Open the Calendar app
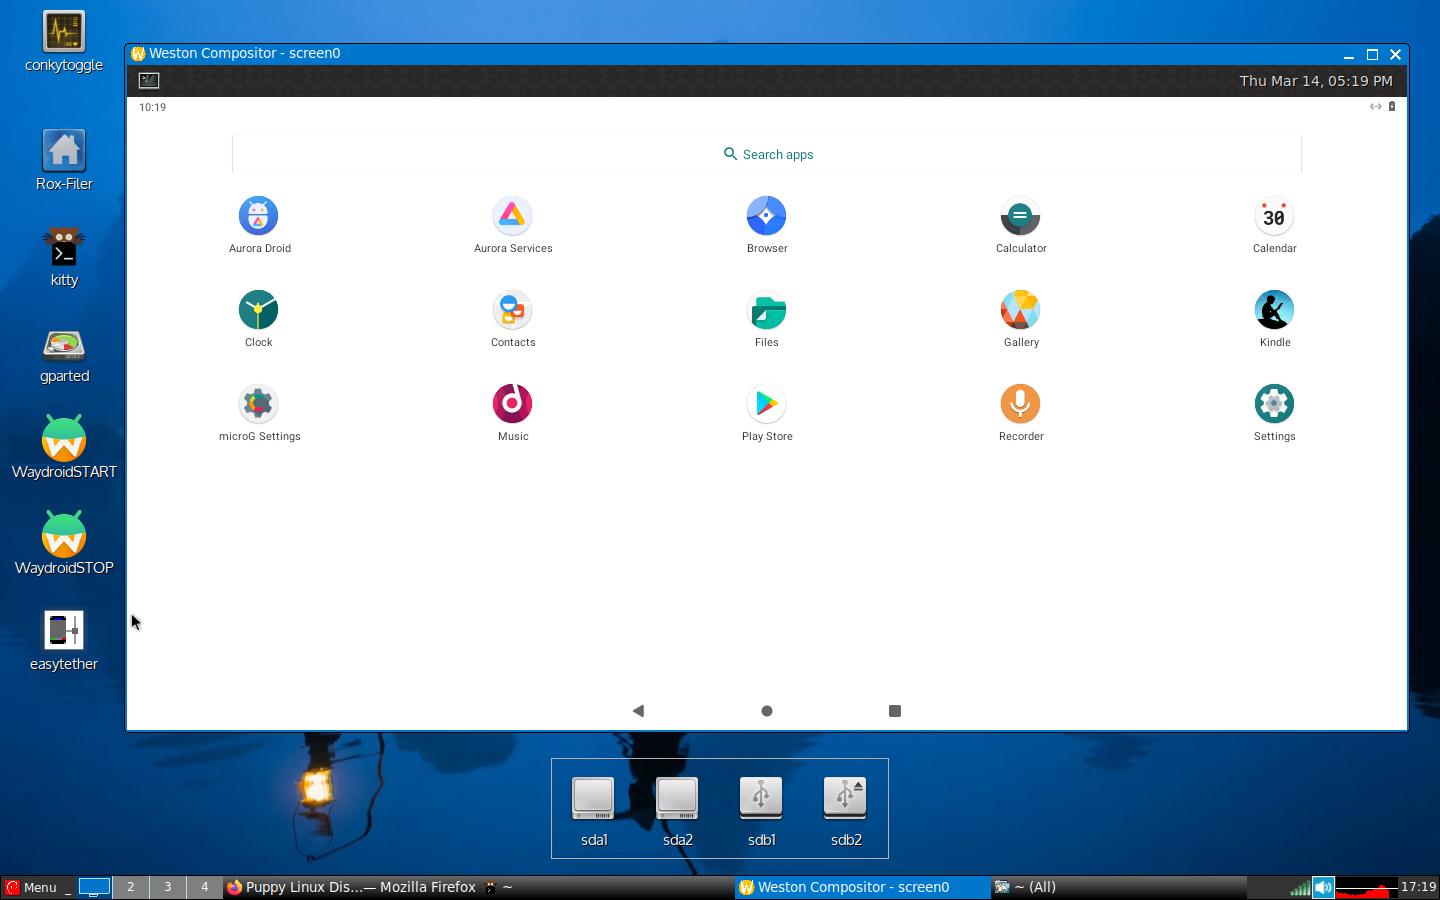The image size is (1440, 900). tap(1274, 217)
